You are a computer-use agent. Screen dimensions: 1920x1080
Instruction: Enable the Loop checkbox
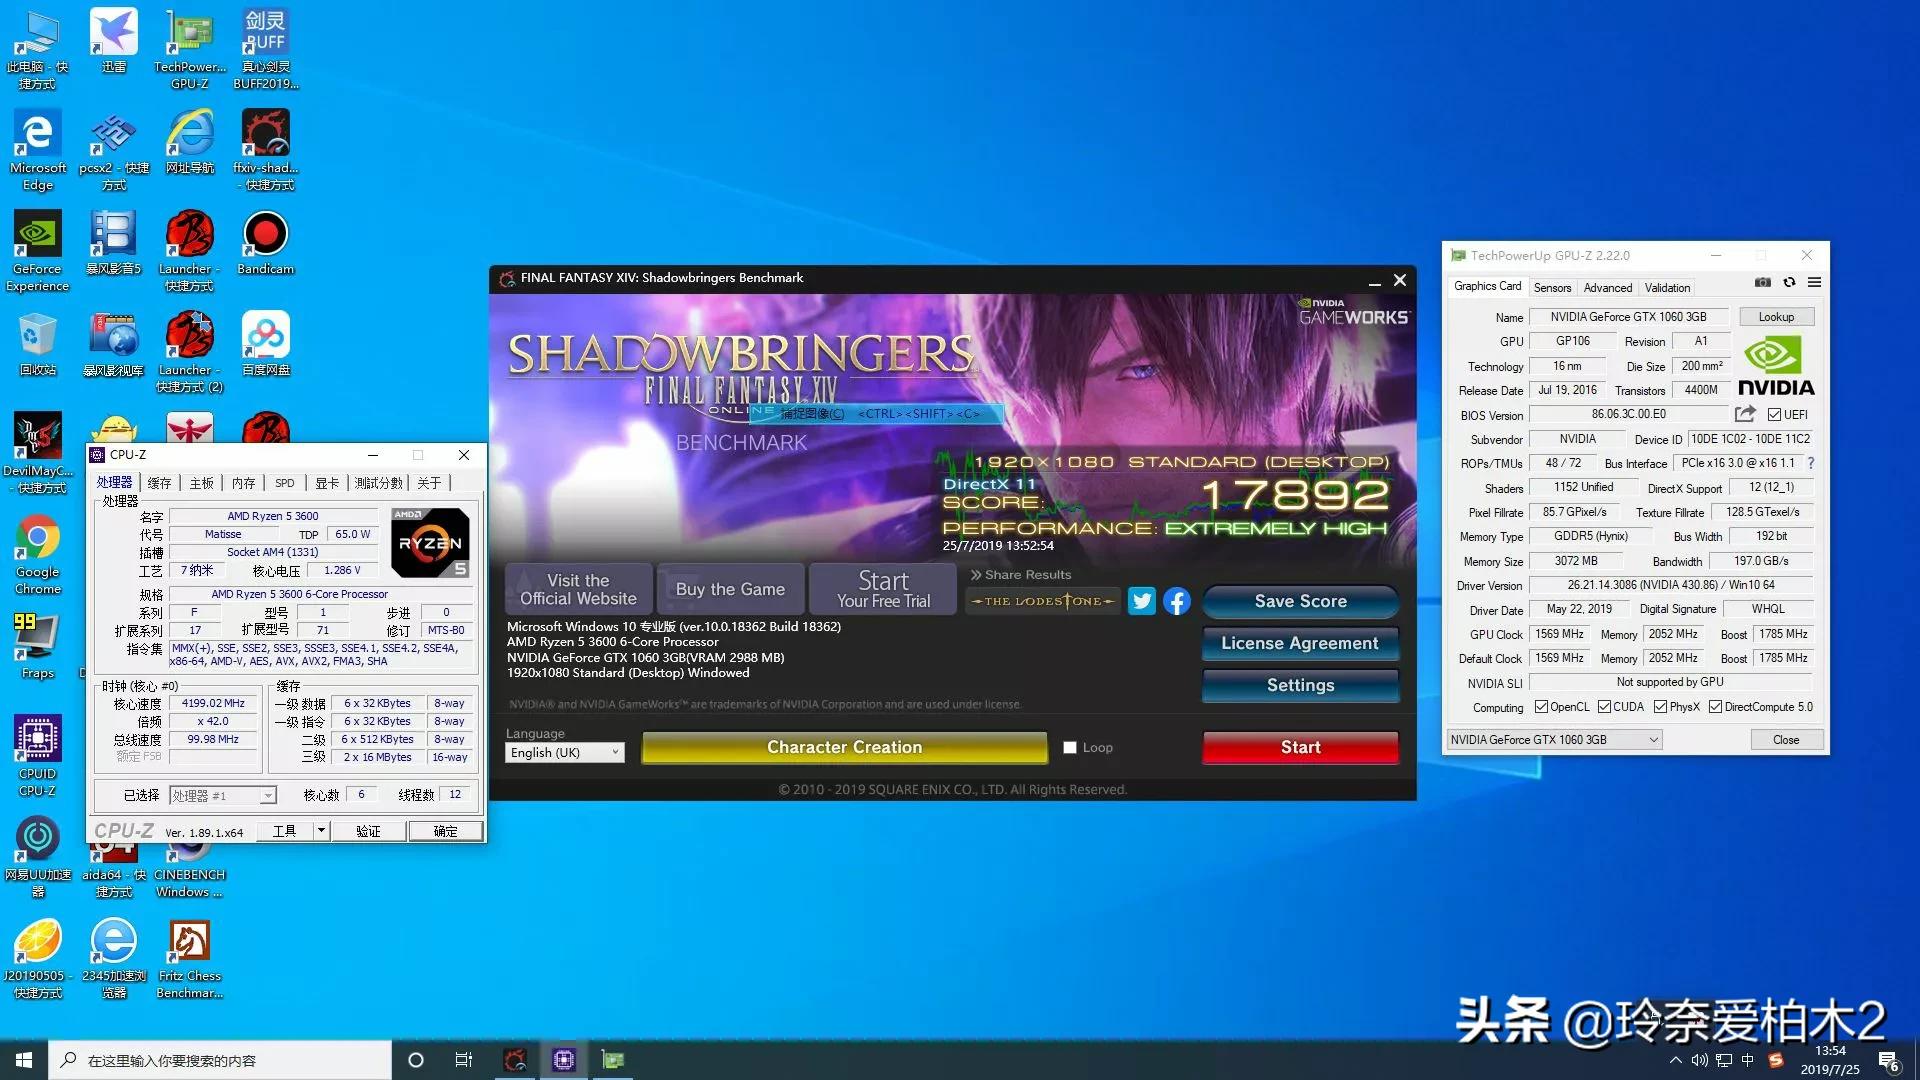1070,748
